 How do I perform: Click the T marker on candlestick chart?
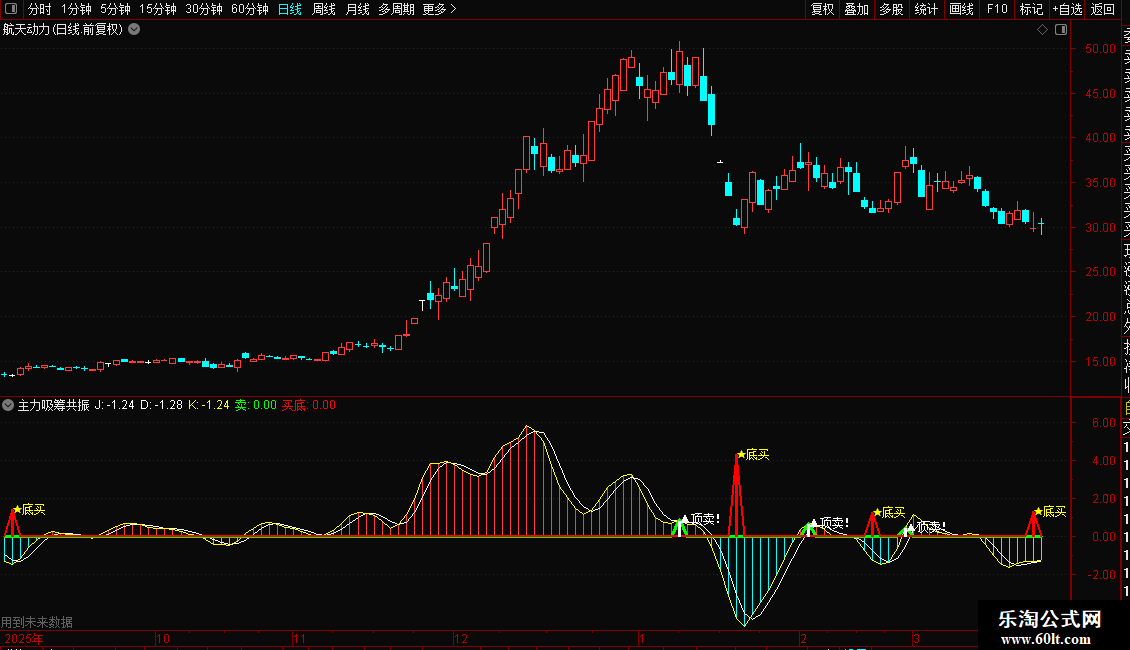coord(422,306)
